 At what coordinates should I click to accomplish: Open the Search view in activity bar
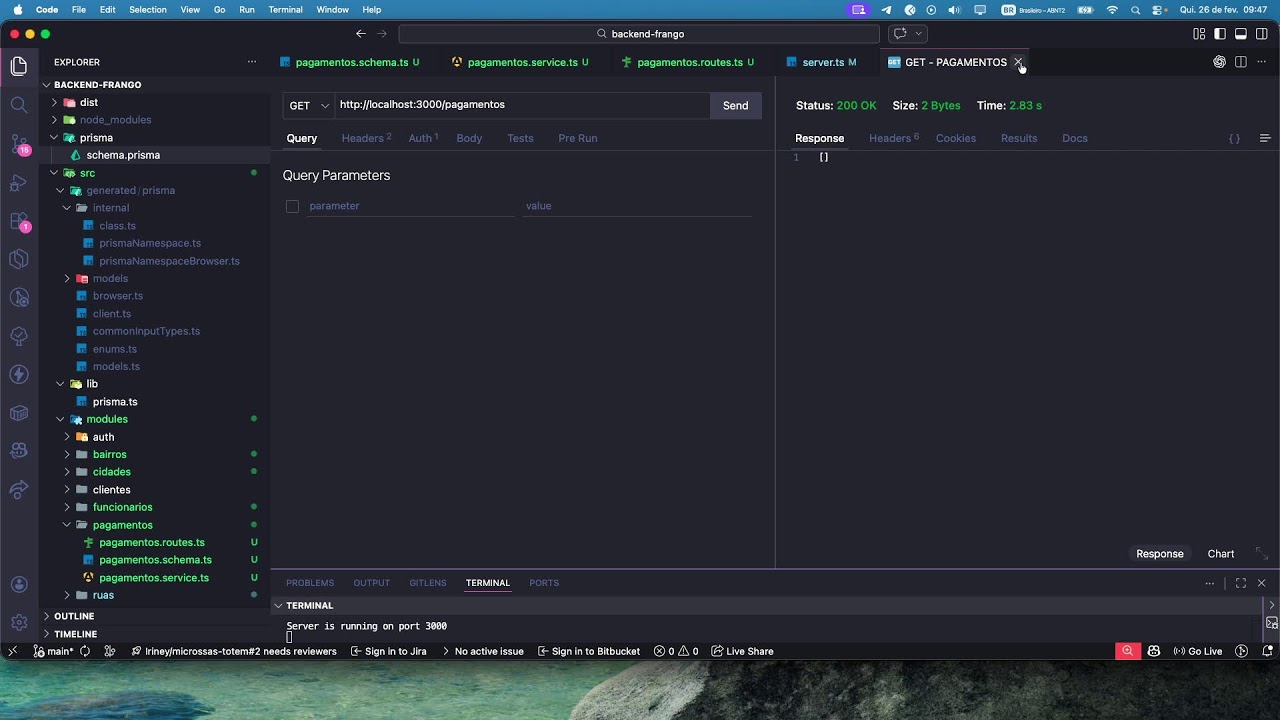pyautogui.click(x=19, y=105)
